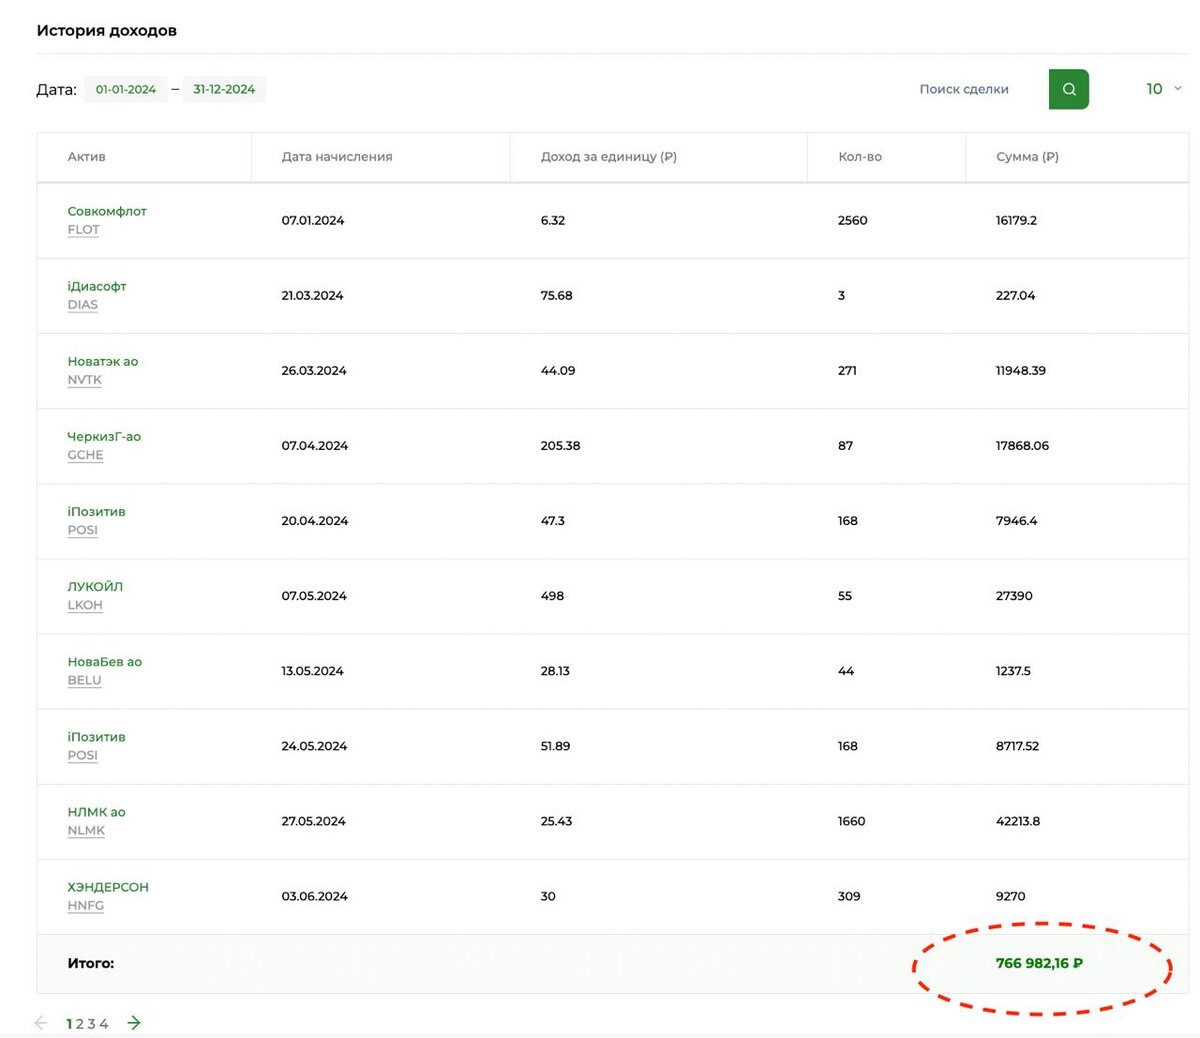The width and height of the screenshot is (1200, 1038).
Task: Select quantity value 309
Action: [x=849, y=897]
